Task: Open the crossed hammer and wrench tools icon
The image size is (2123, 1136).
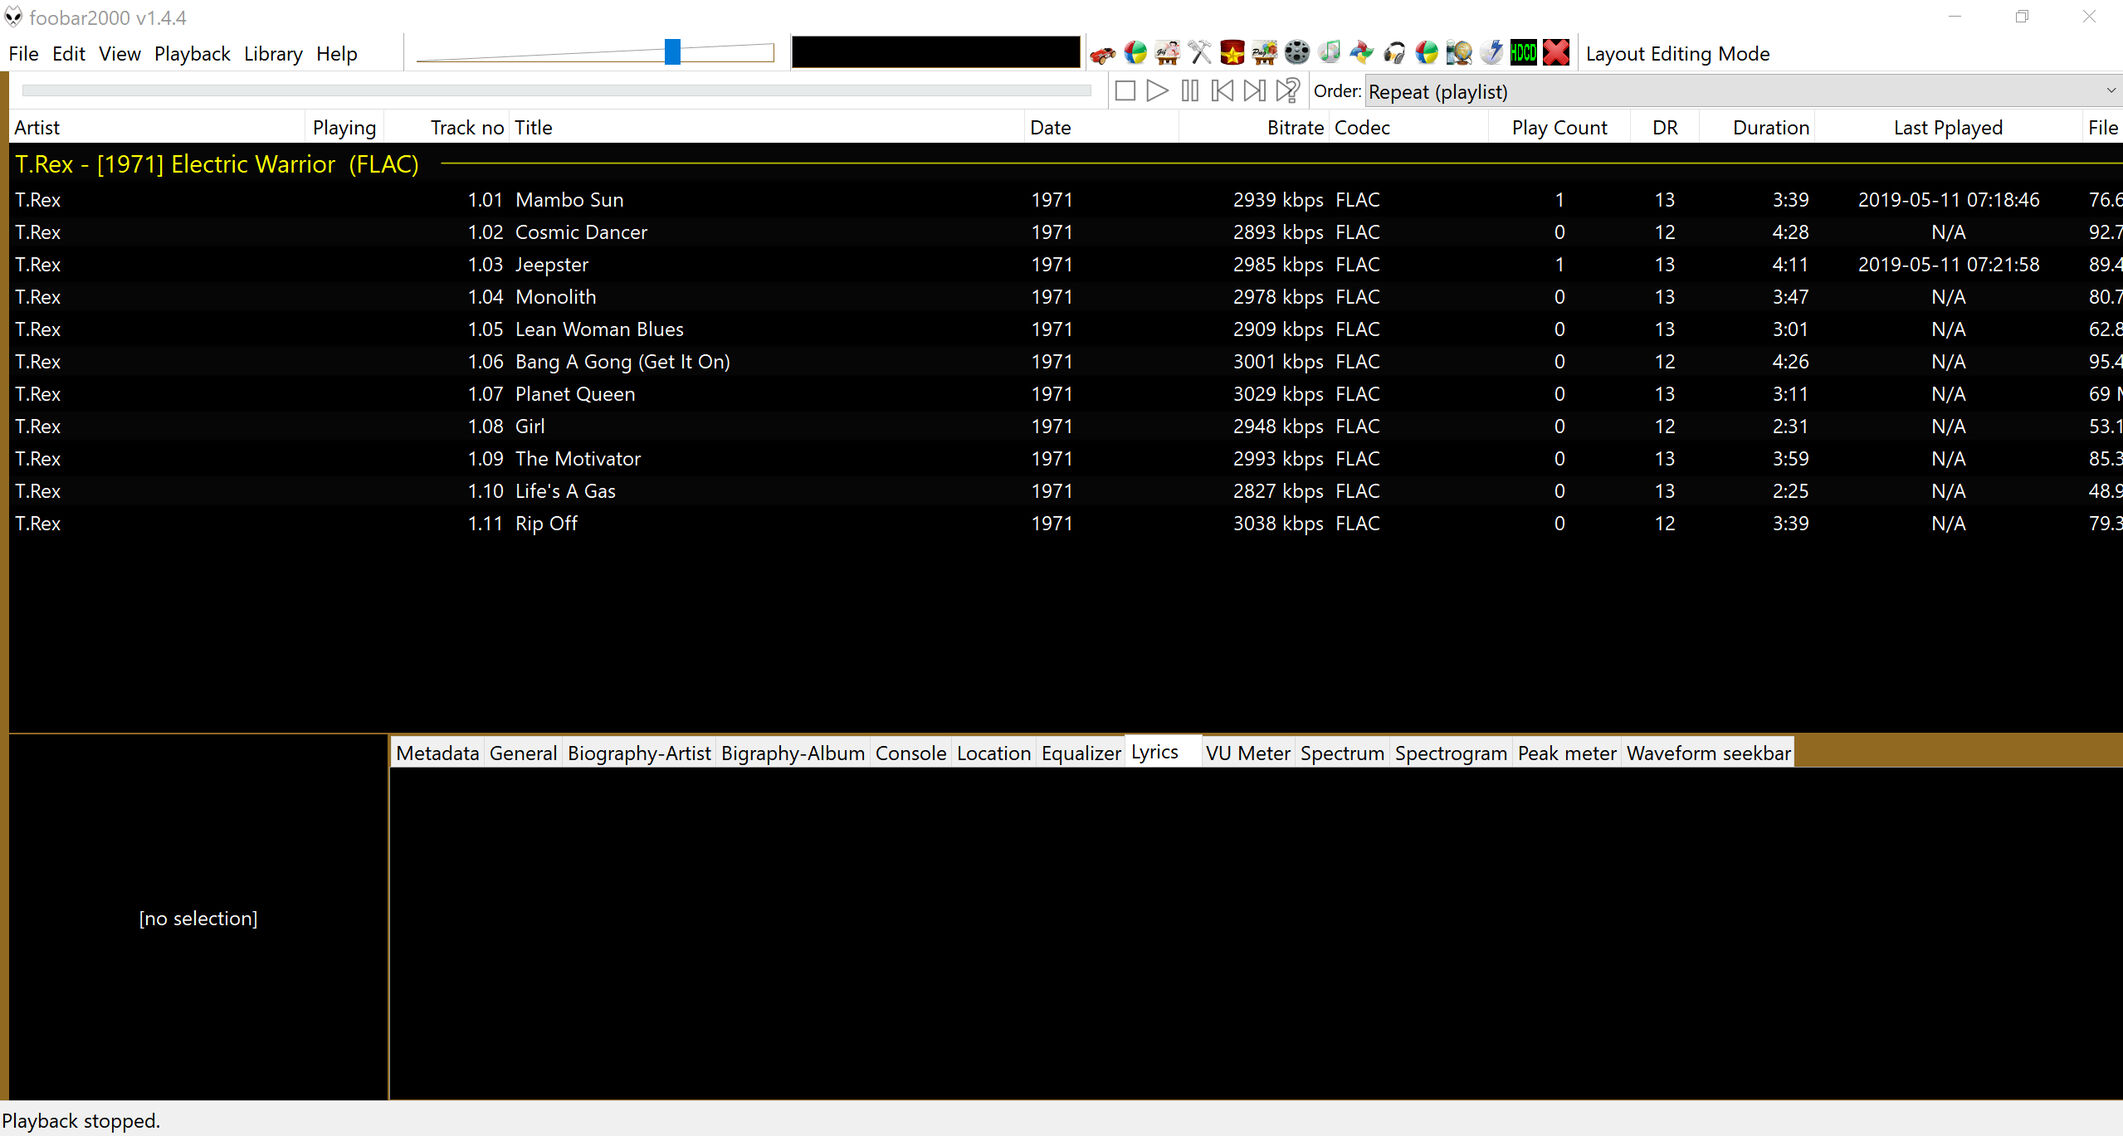Action: click(1200, 53)
